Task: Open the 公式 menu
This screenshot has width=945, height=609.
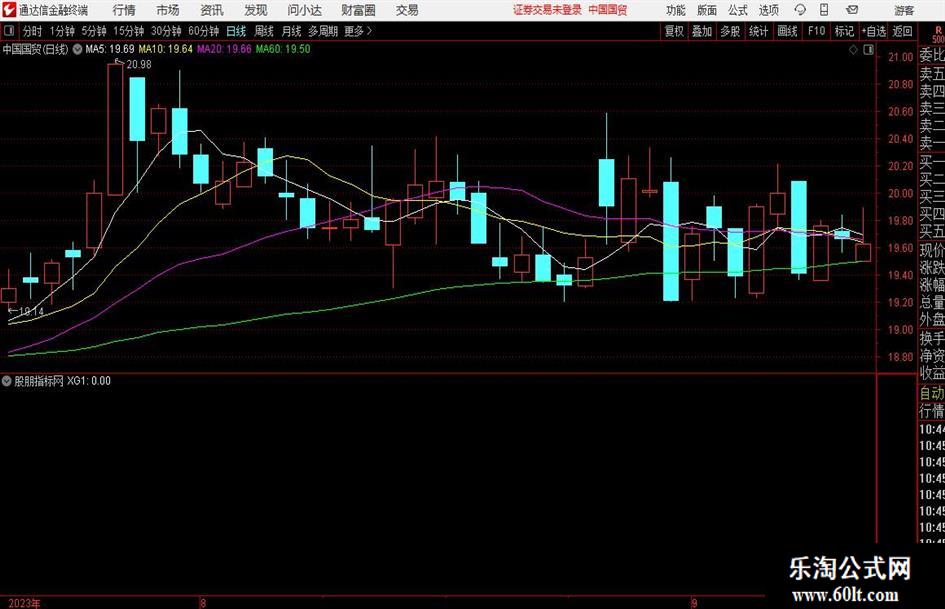Action: 737,10
